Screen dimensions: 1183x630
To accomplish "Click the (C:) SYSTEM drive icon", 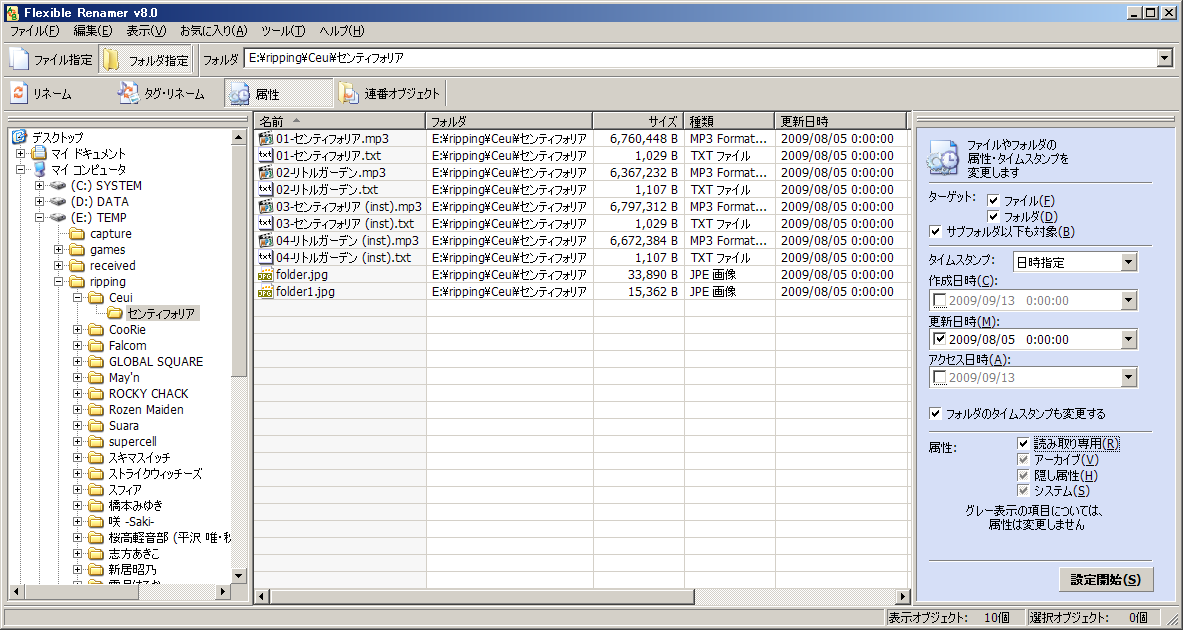I will pos(58,186).
